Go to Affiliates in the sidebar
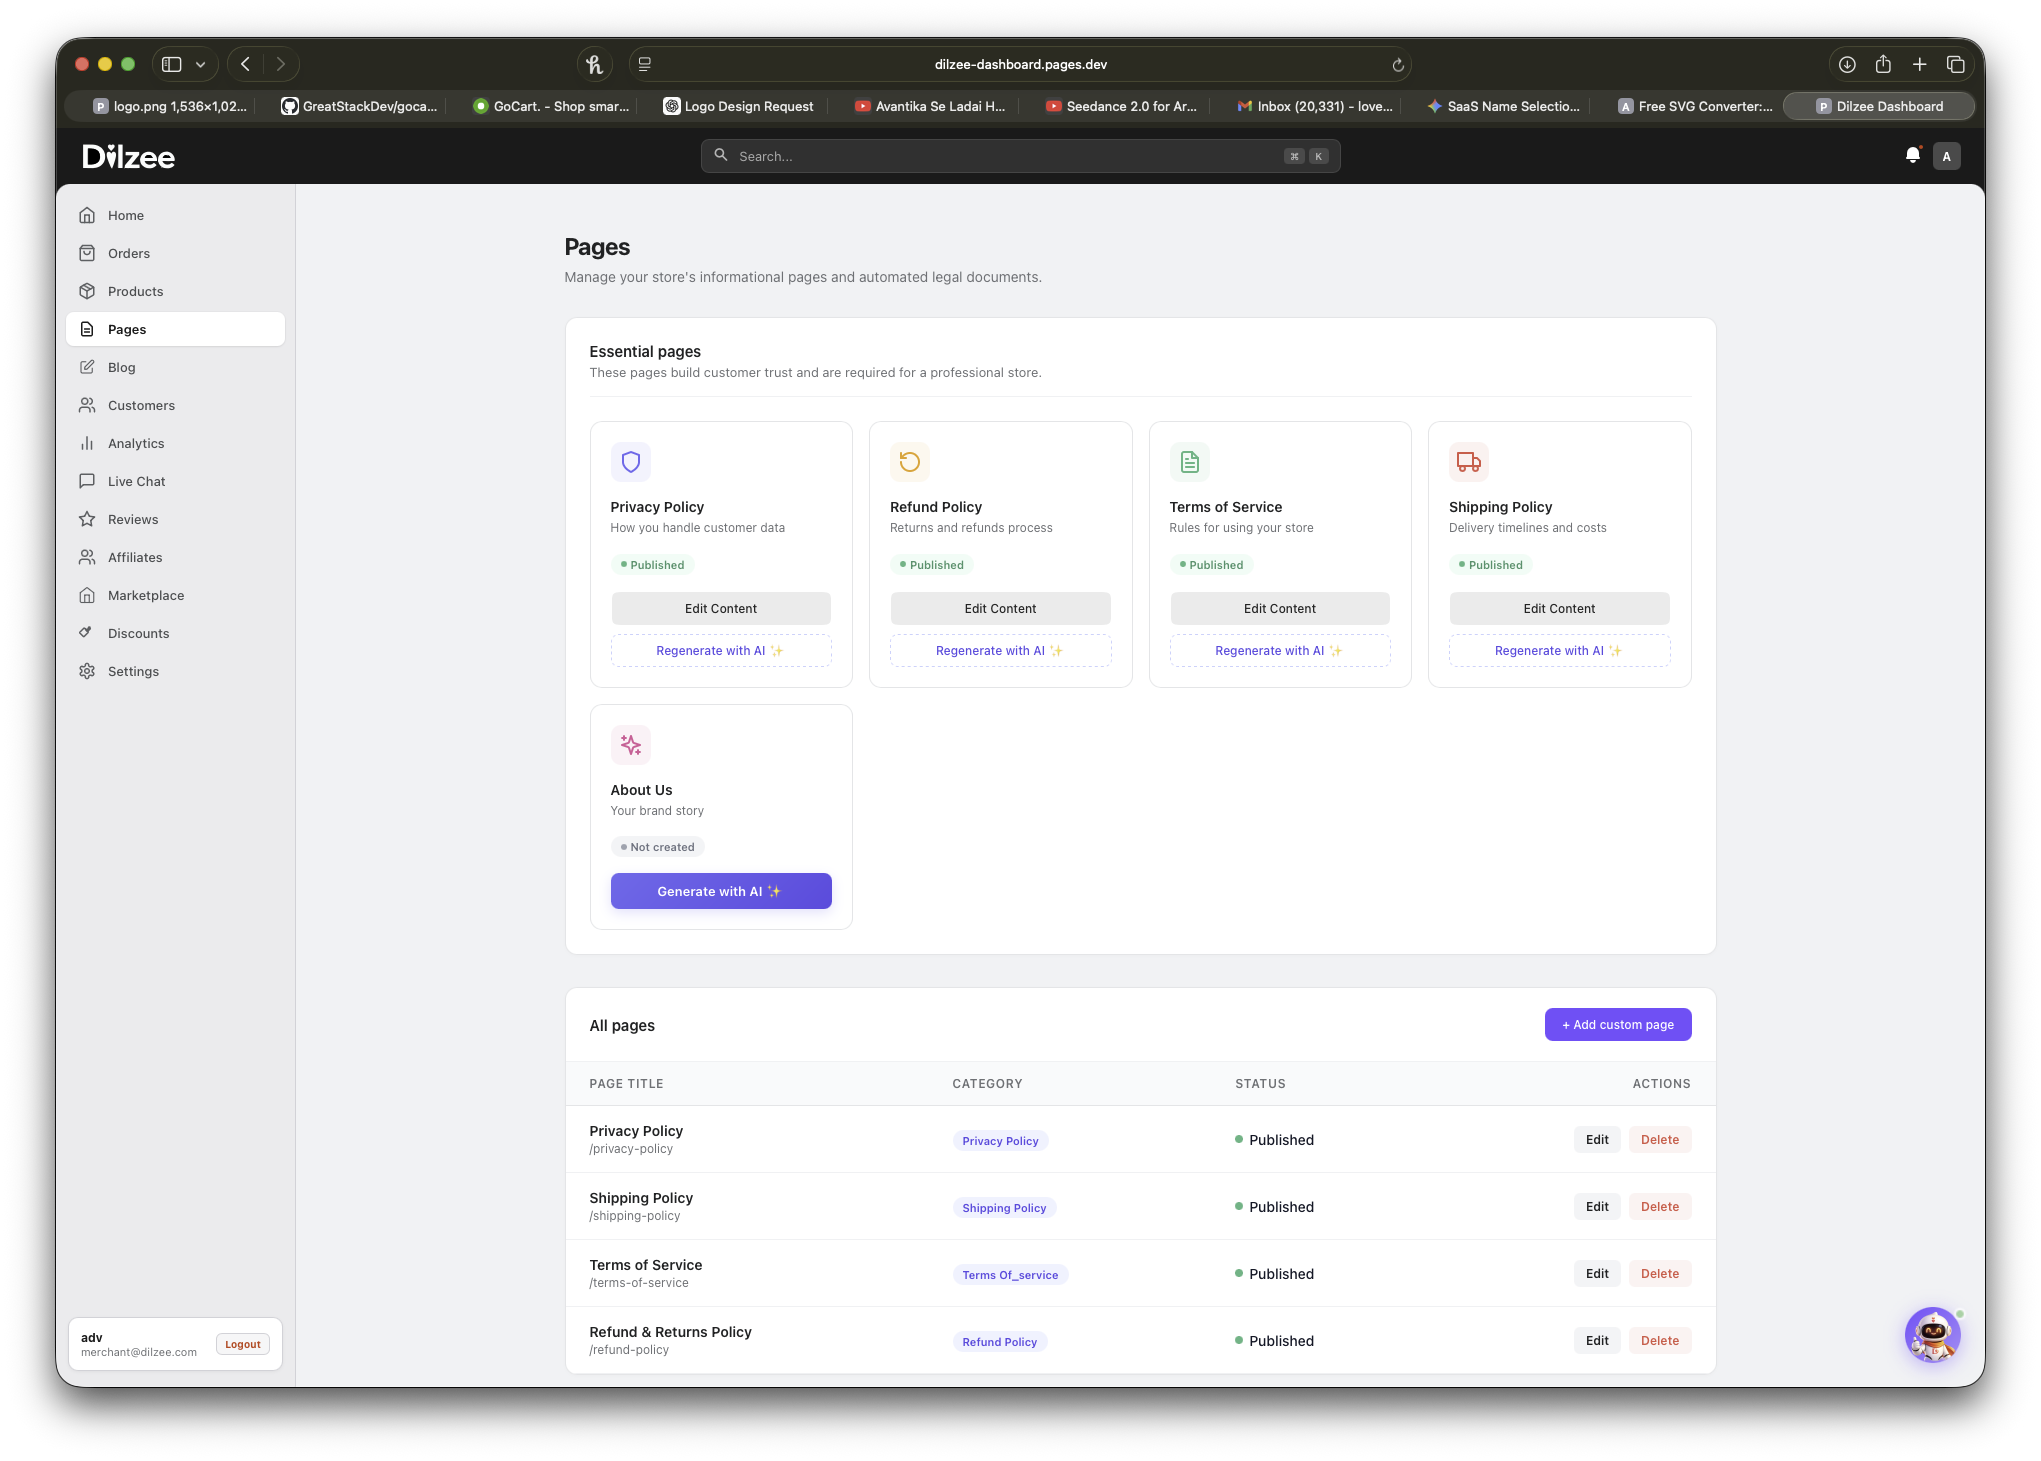The image size is (2041, 1461). click(x=175, y=557)
